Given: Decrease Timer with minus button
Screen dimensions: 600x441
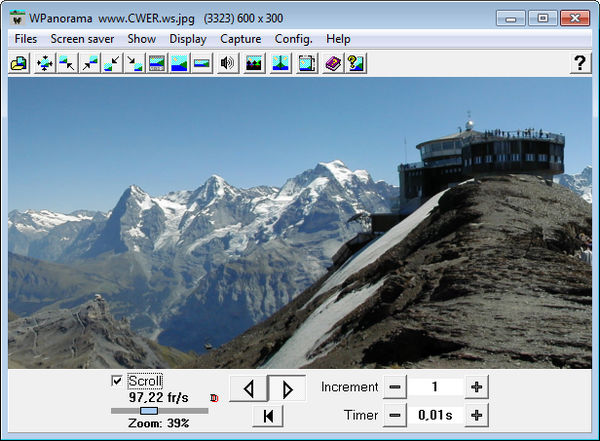Looking at the screenshot, I should coord(395,415).
